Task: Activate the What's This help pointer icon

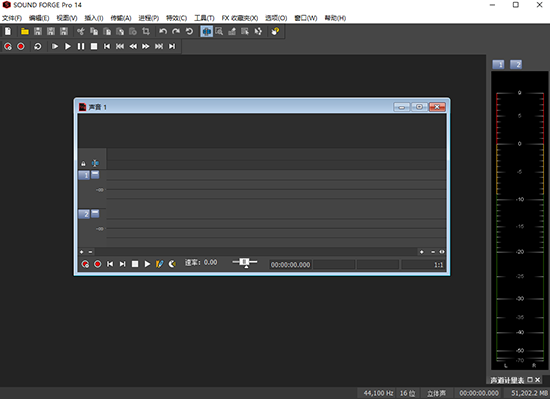Action: (x=275, y=32)
